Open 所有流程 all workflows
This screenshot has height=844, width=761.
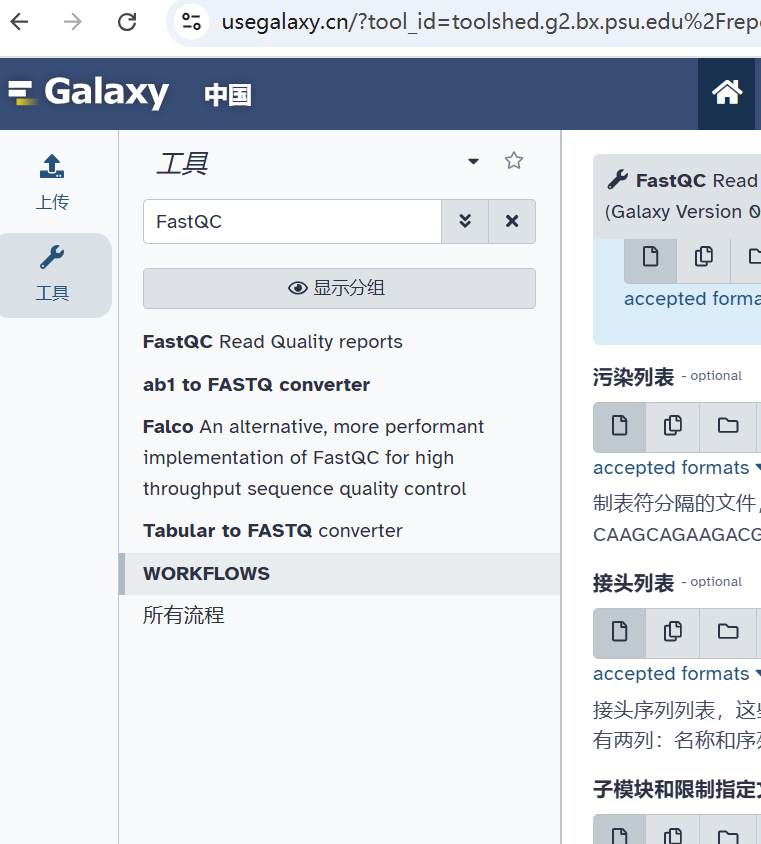(x=184, y=615)
